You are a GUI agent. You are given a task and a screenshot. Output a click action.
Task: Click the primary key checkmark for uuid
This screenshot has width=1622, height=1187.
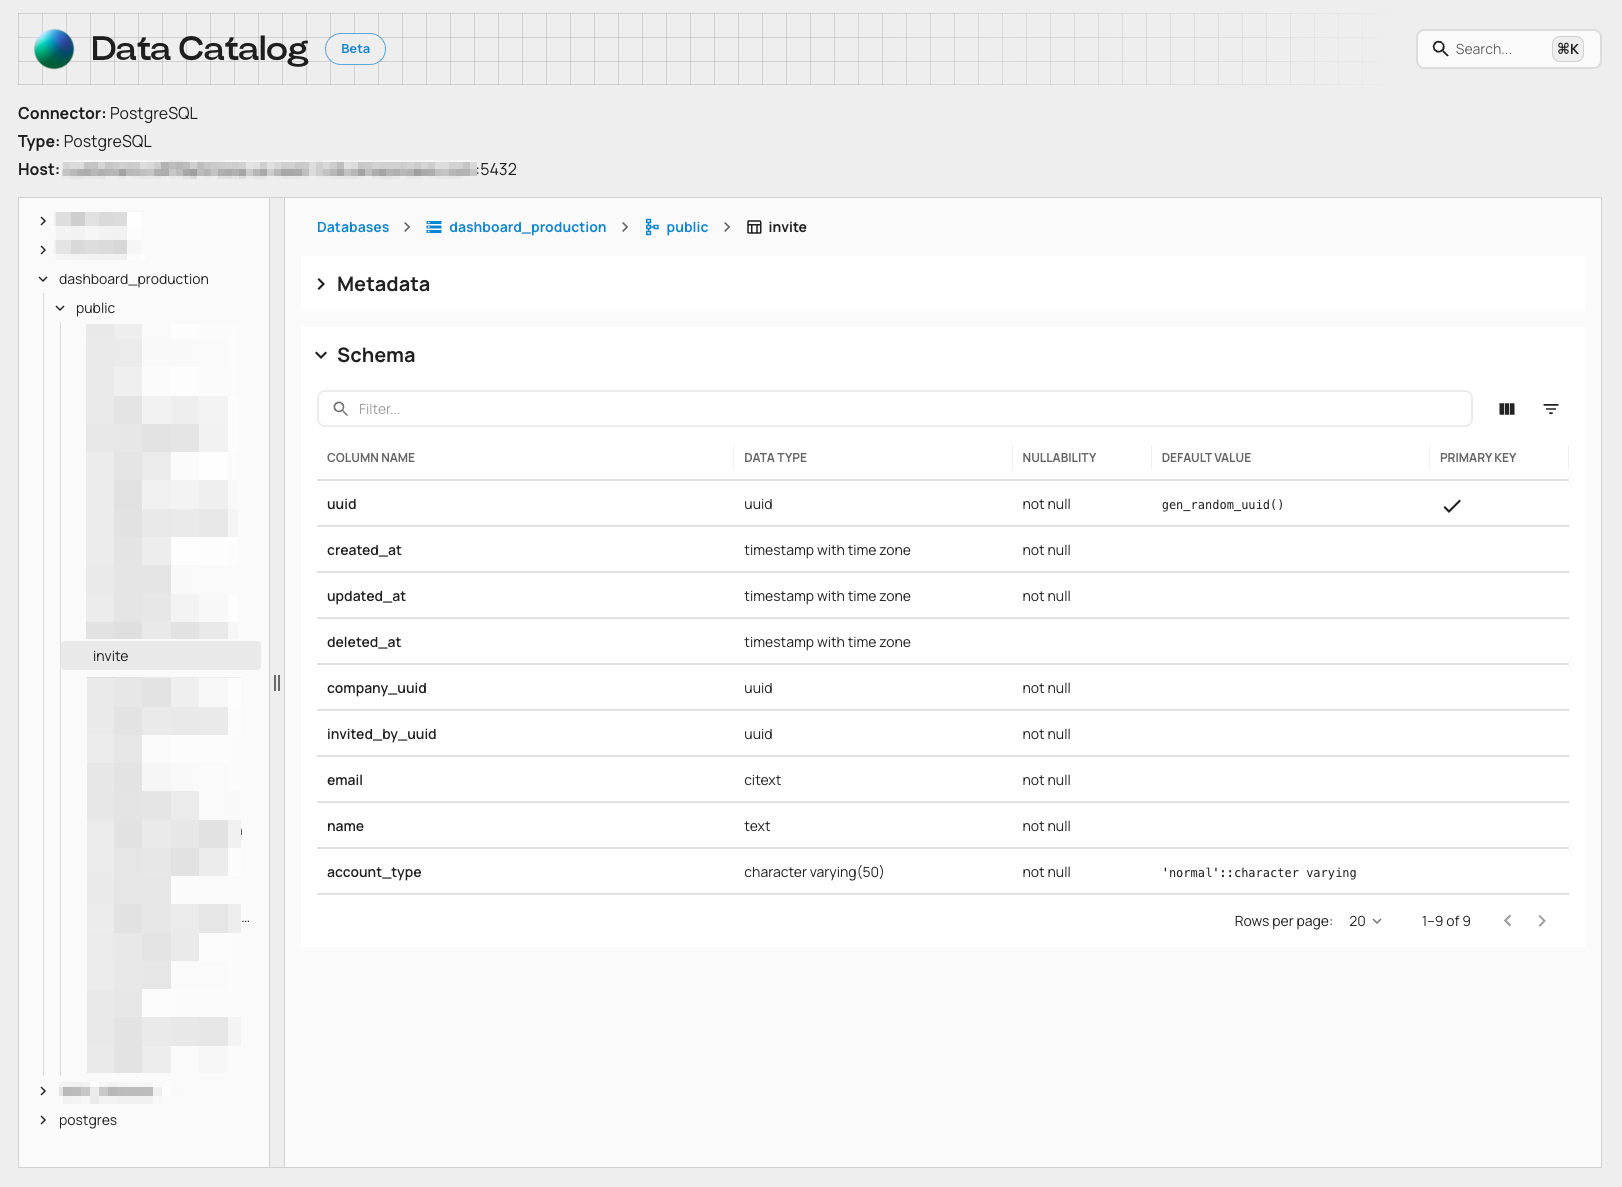tap(1452, 505)
